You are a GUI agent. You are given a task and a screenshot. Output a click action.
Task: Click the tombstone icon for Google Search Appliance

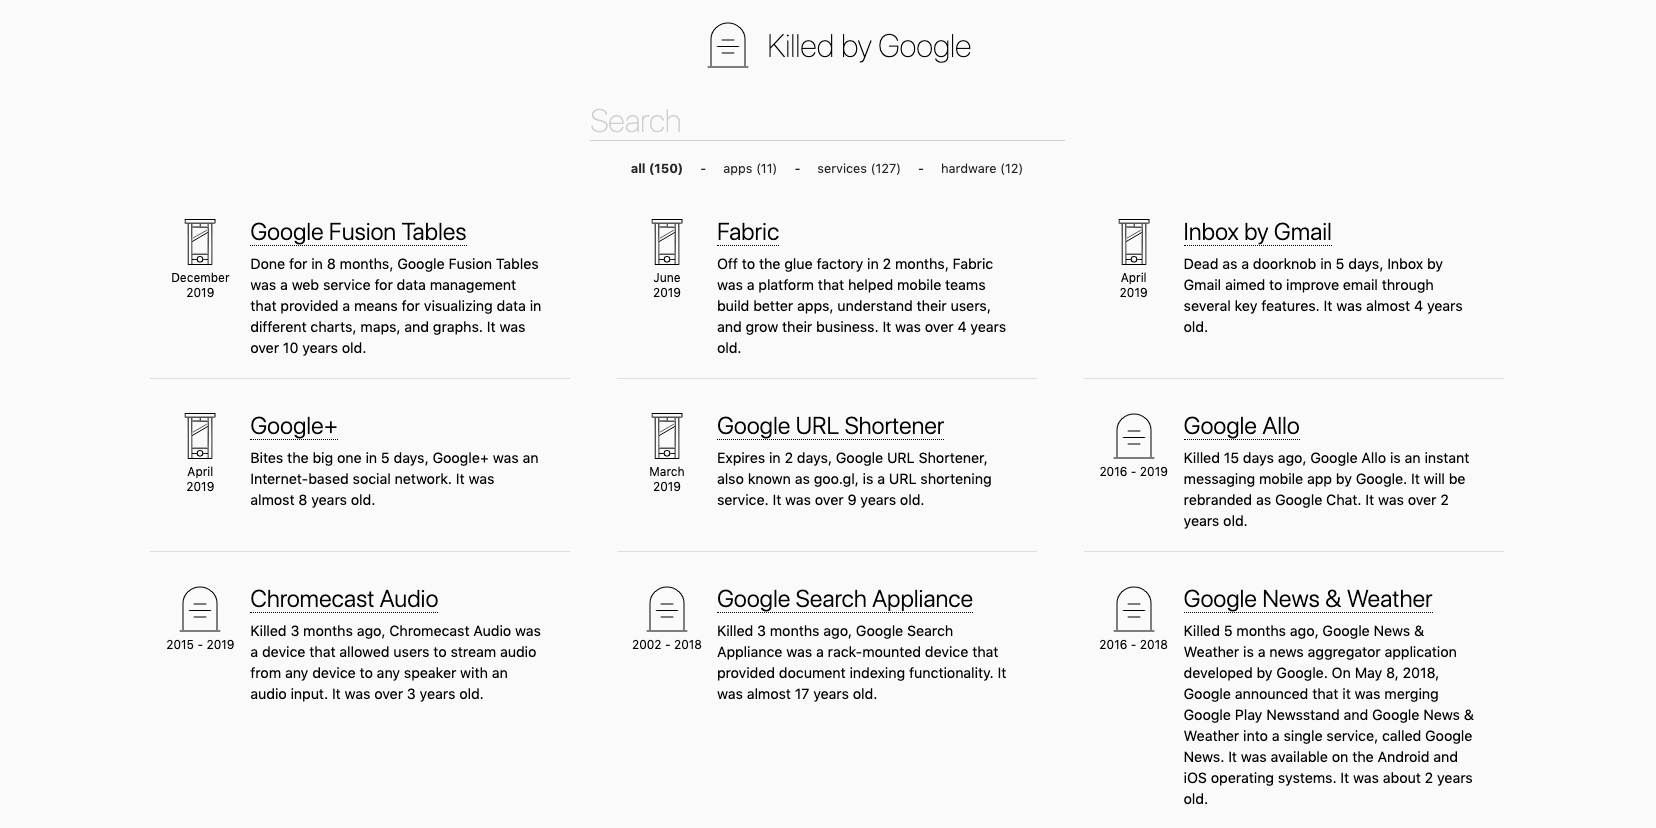coord(667,609)
